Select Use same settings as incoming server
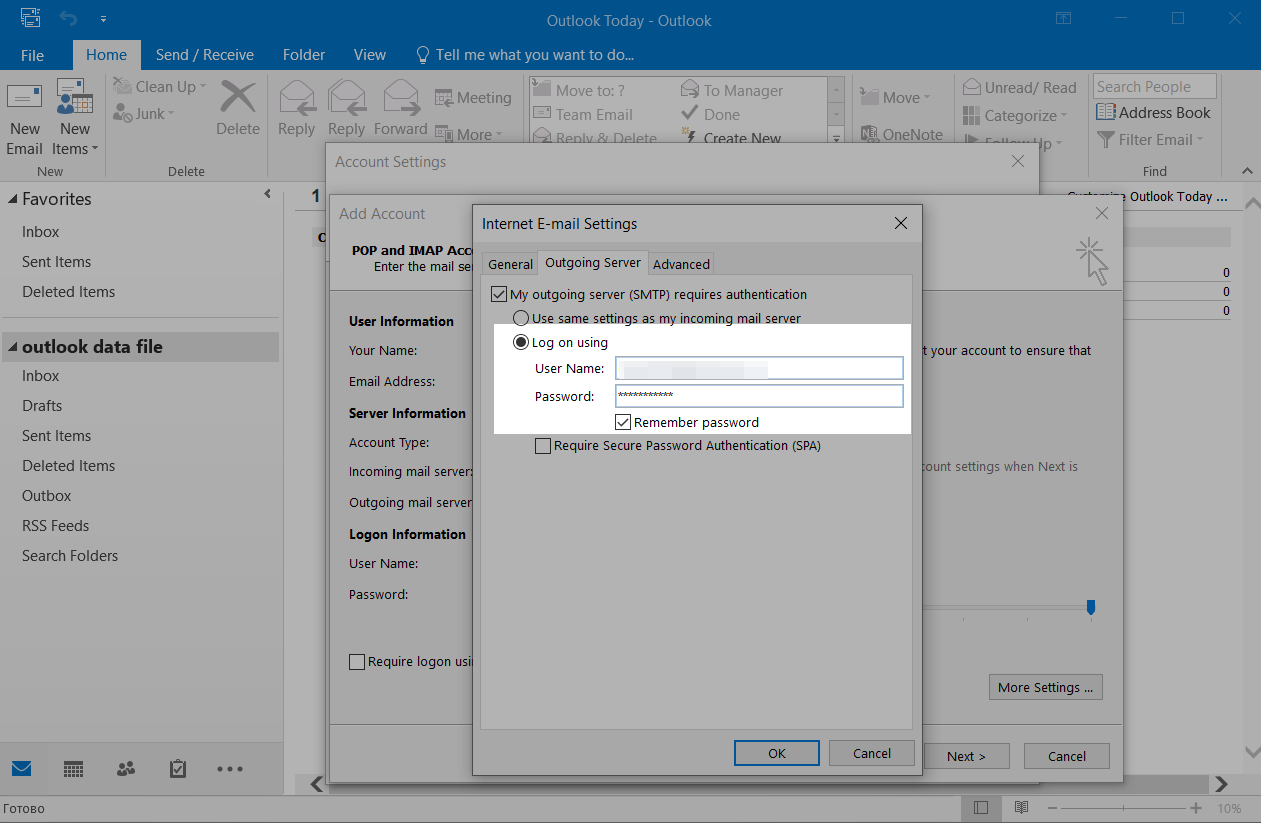The image size is (1261, 823). pos(521,318)
